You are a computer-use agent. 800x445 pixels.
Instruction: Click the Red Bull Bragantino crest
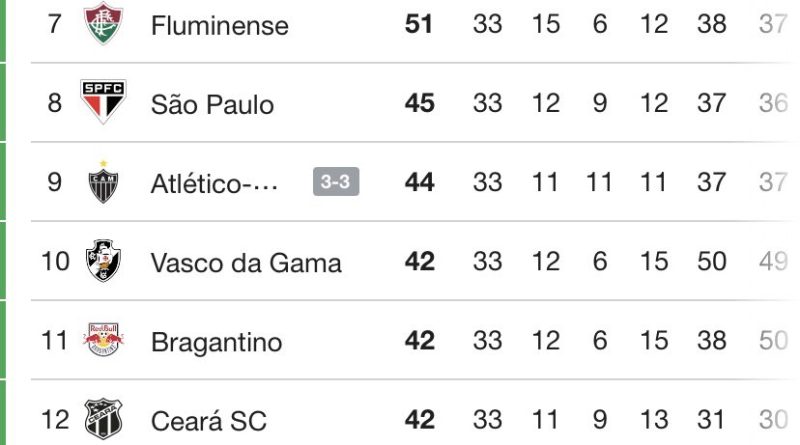pyautogui.click(x=101, y=342)
